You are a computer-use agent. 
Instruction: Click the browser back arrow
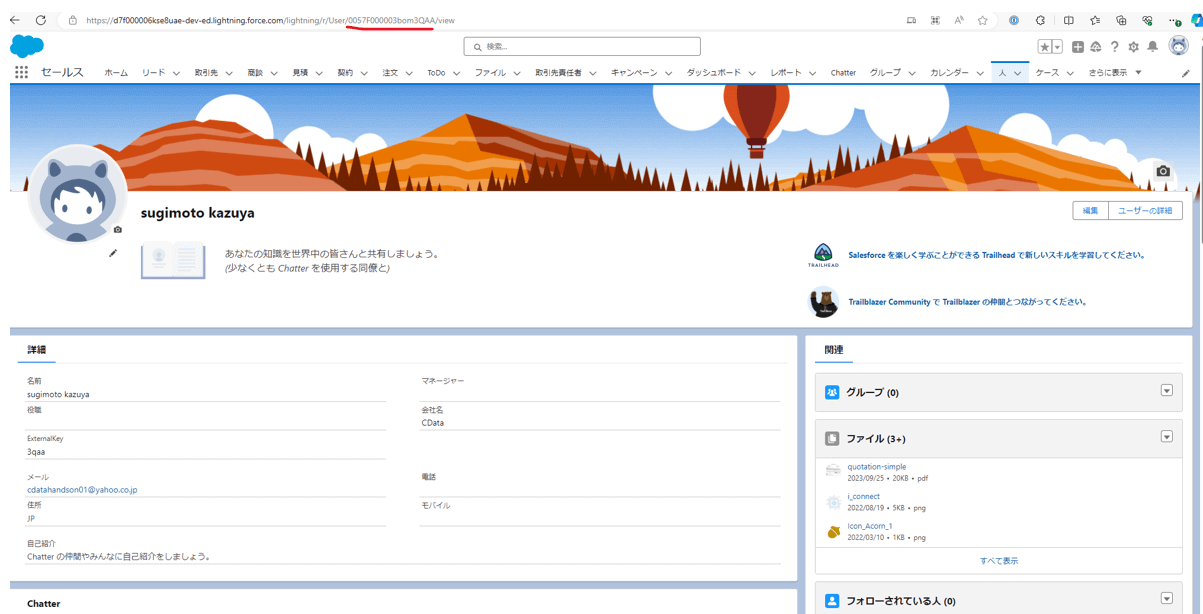tap(15, 20)
